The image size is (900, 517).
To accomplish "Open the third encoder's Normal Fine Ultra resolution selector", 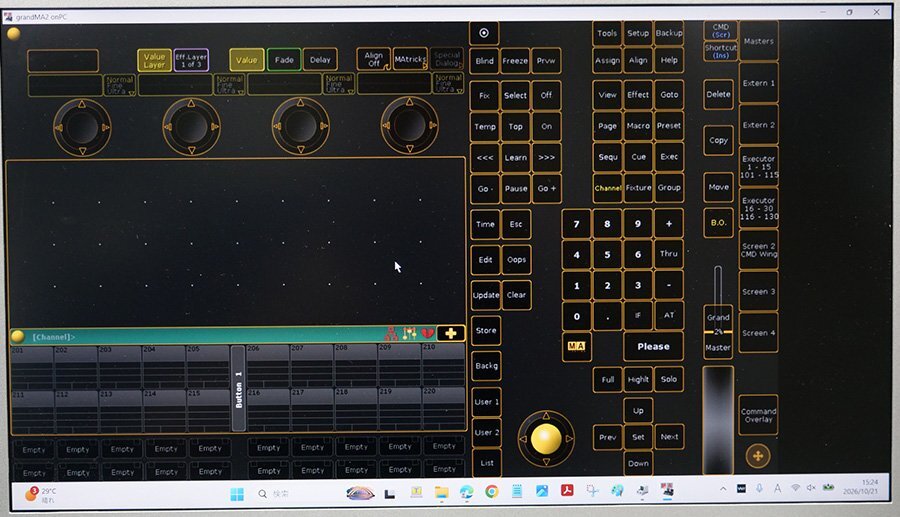I will click(338, 84).
